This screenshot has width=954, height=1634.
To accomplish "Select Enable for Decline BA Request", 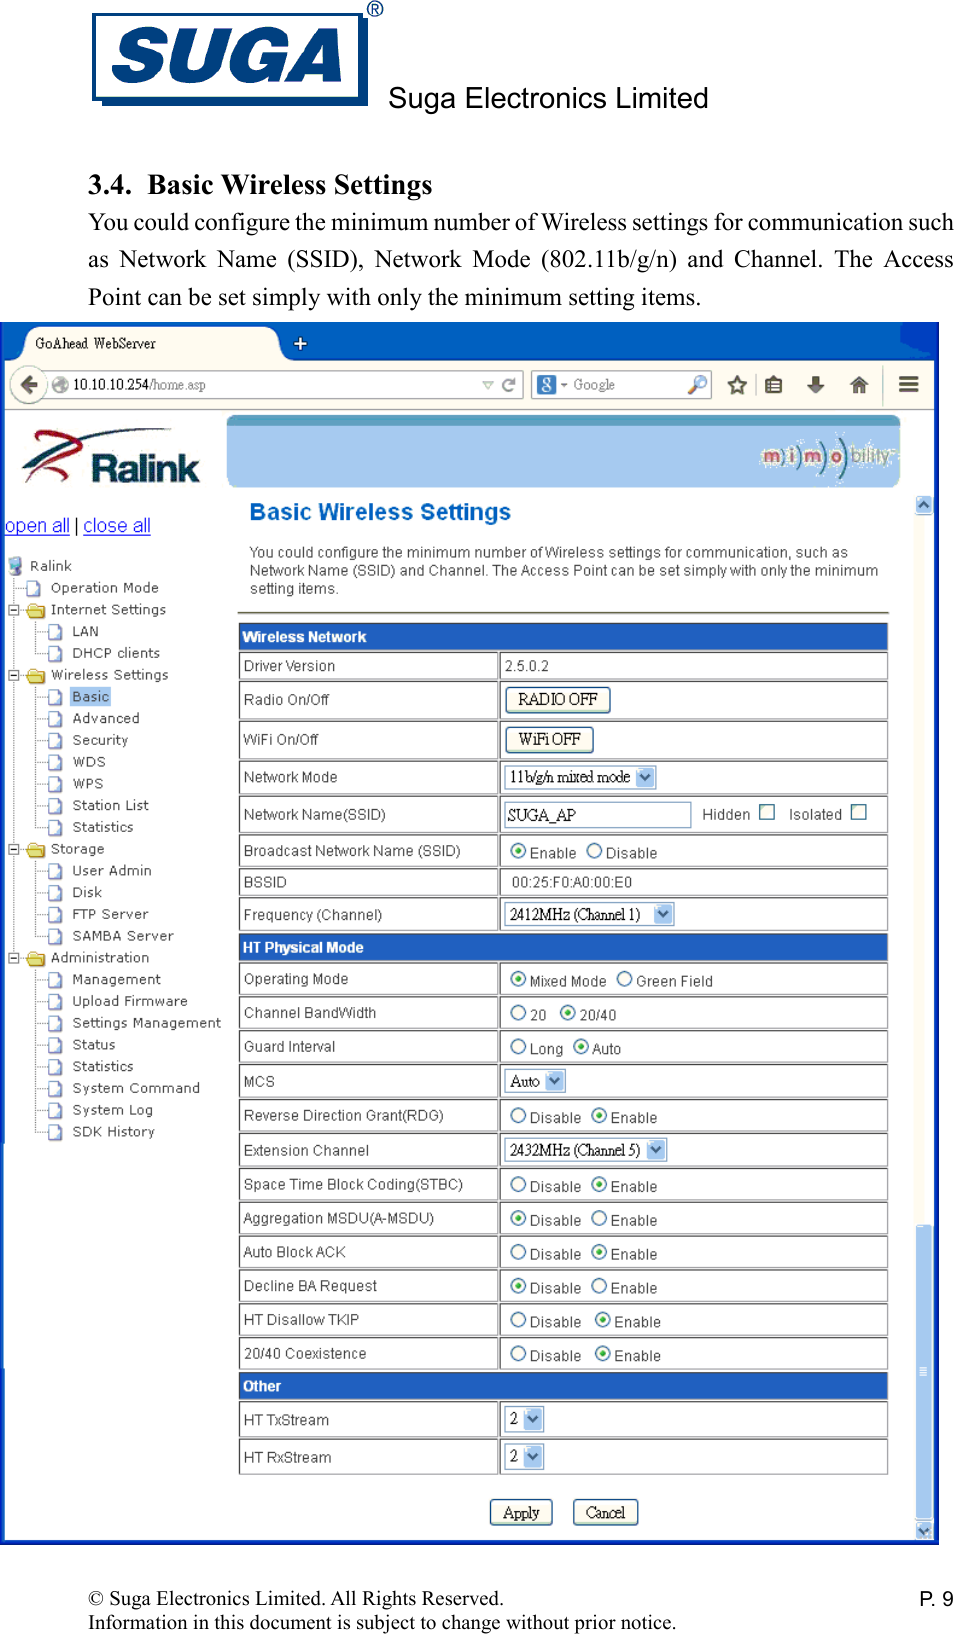I will coord(599,1287).
